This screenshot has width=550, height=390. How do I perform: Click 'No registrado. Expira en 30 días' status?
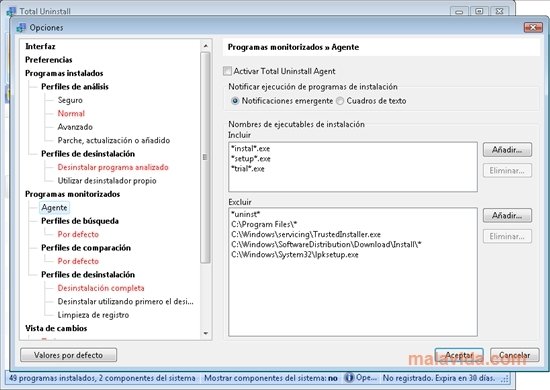[439, 378]
